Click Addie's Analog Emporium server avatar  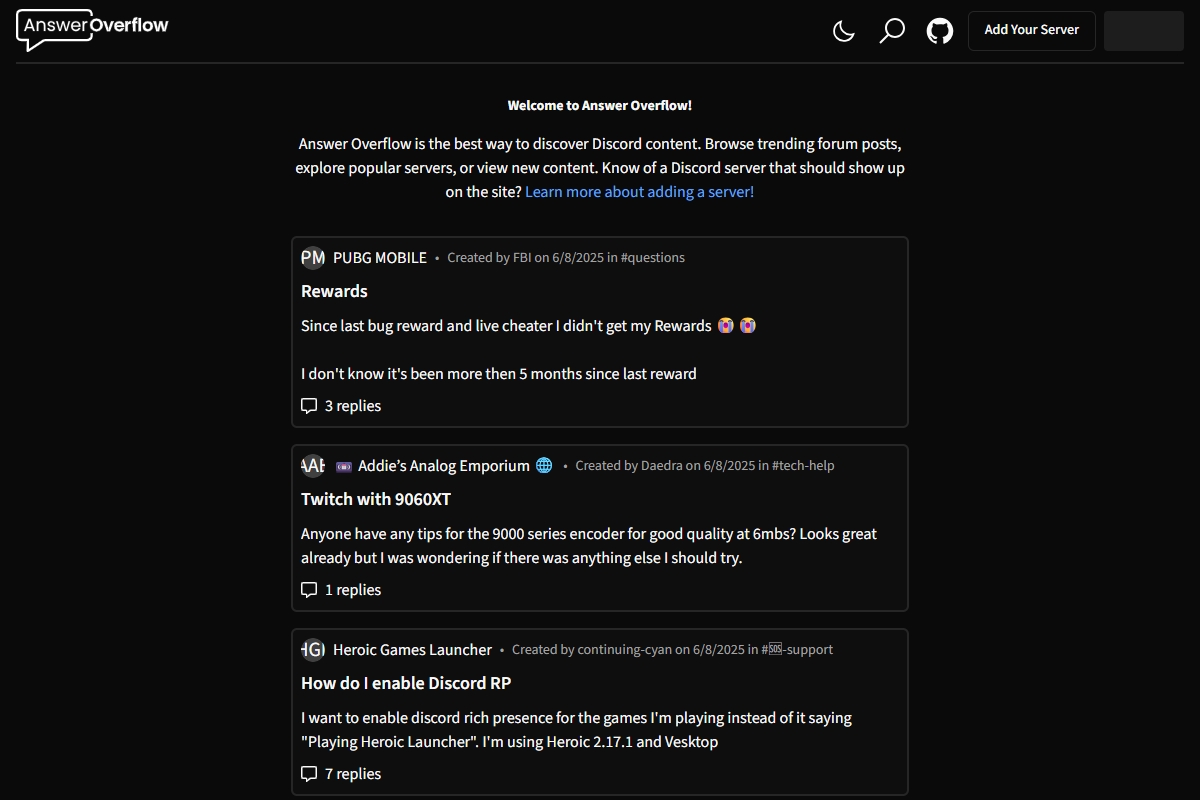[313, 466]
